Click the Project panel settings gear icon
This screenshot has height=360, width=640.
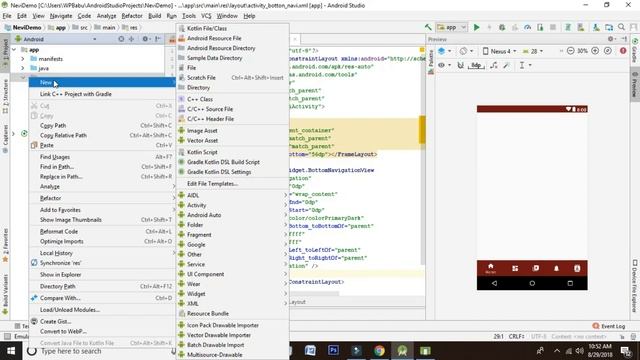(x=145, y=39)
